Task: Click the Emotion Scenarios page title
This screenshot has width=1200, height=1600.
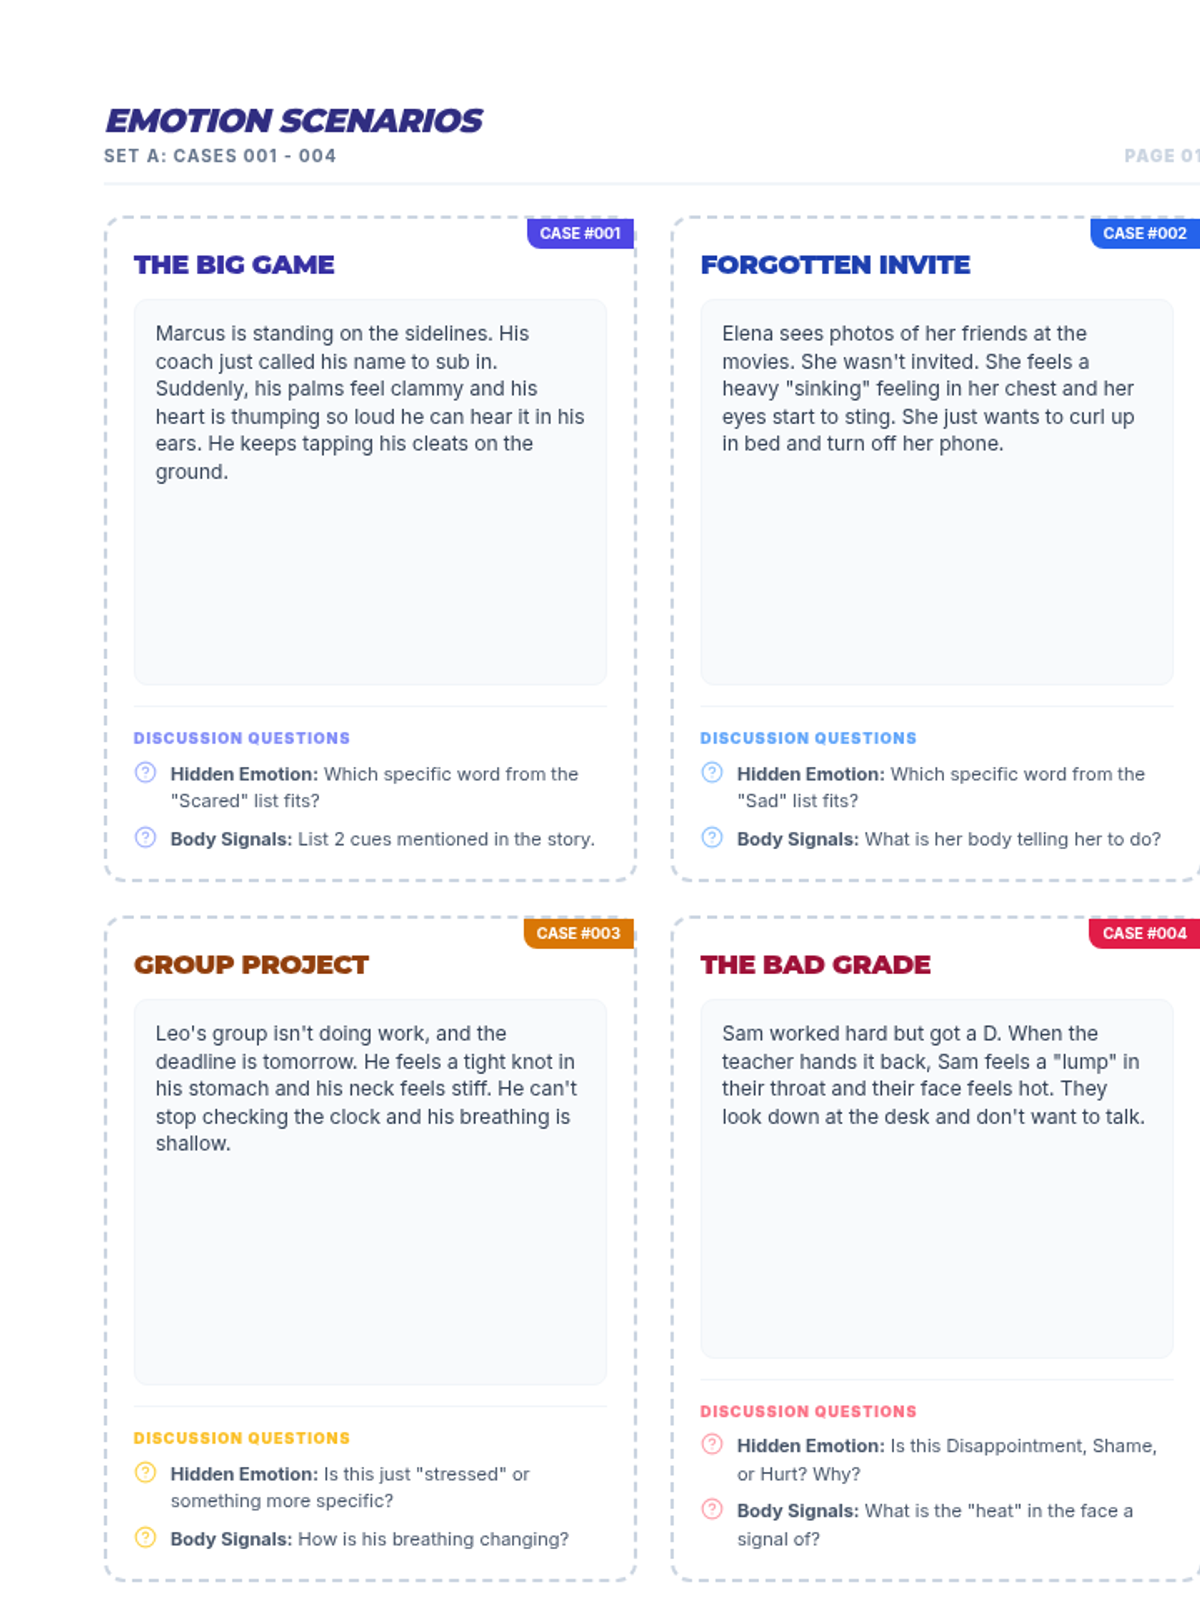Action: pos(294,121)
